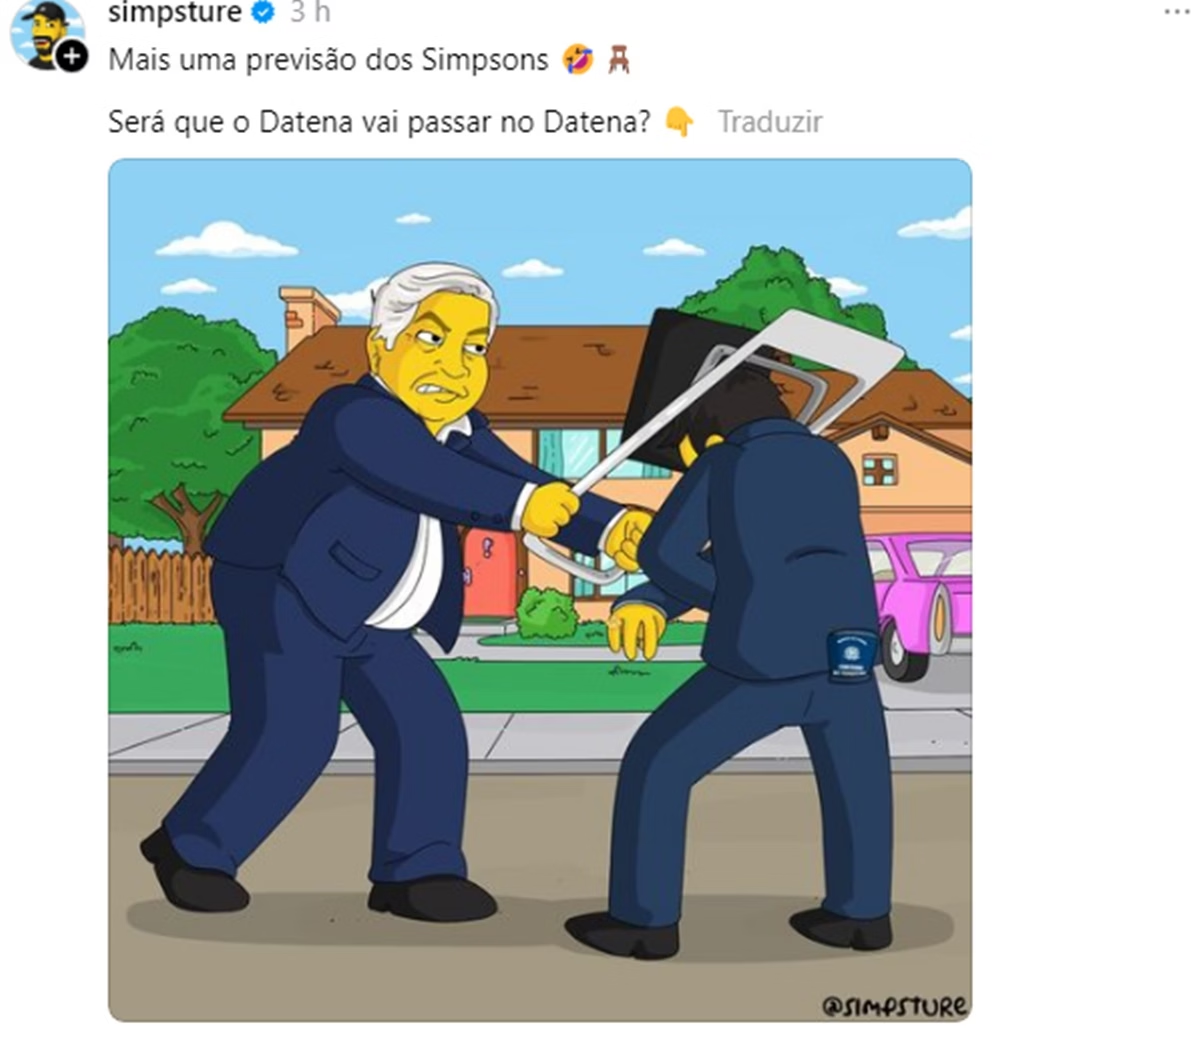Open the simpsture username link
The height and width of the screenshot is (1055, 1200).
point(175,12)
